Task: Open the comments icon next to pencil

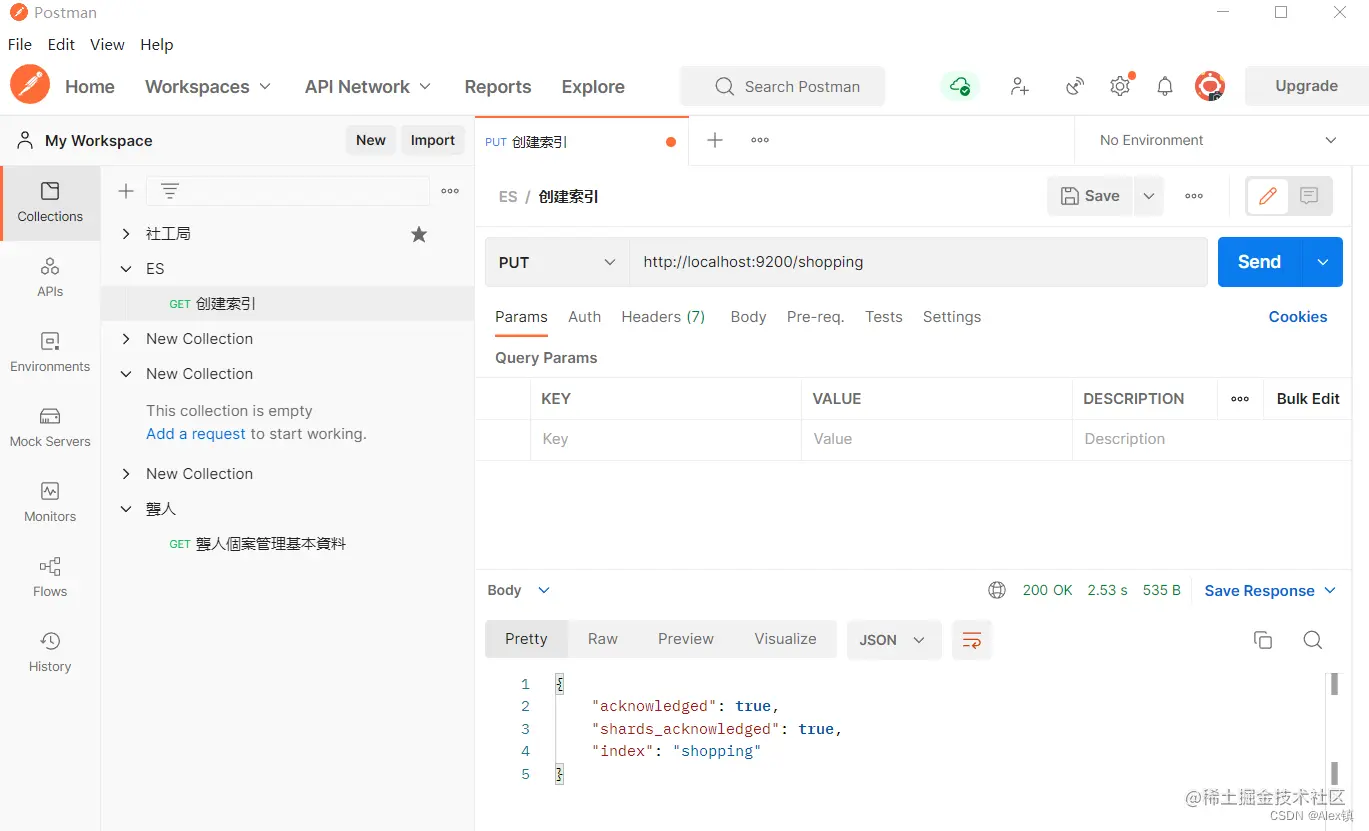Action: [1309, 196]
